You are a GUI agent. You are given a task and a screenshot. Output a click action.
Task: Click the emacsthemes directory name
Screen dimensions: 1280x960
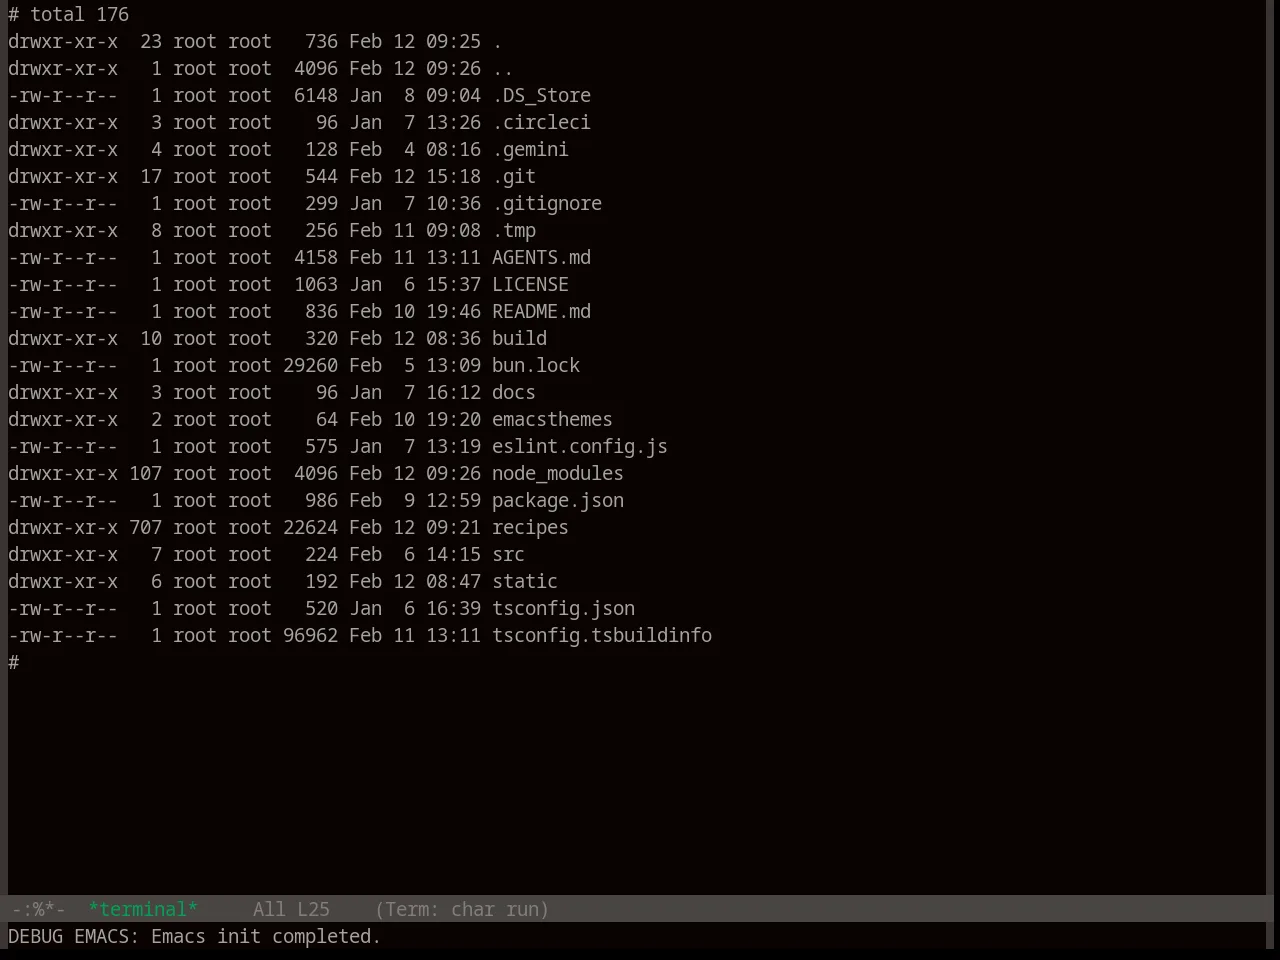click(x=552, y=419)
